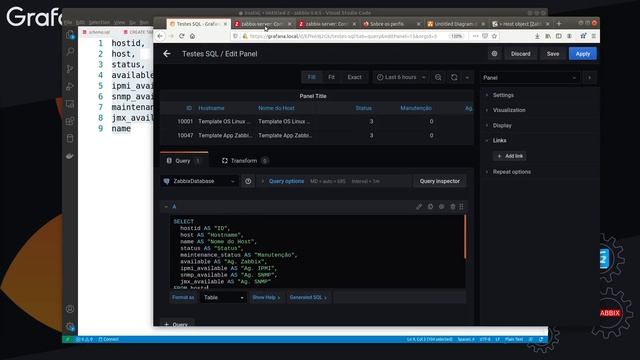This screenshot has height=360, width=640.
Task: Expand Query options
Action: (x=286, y=181)
